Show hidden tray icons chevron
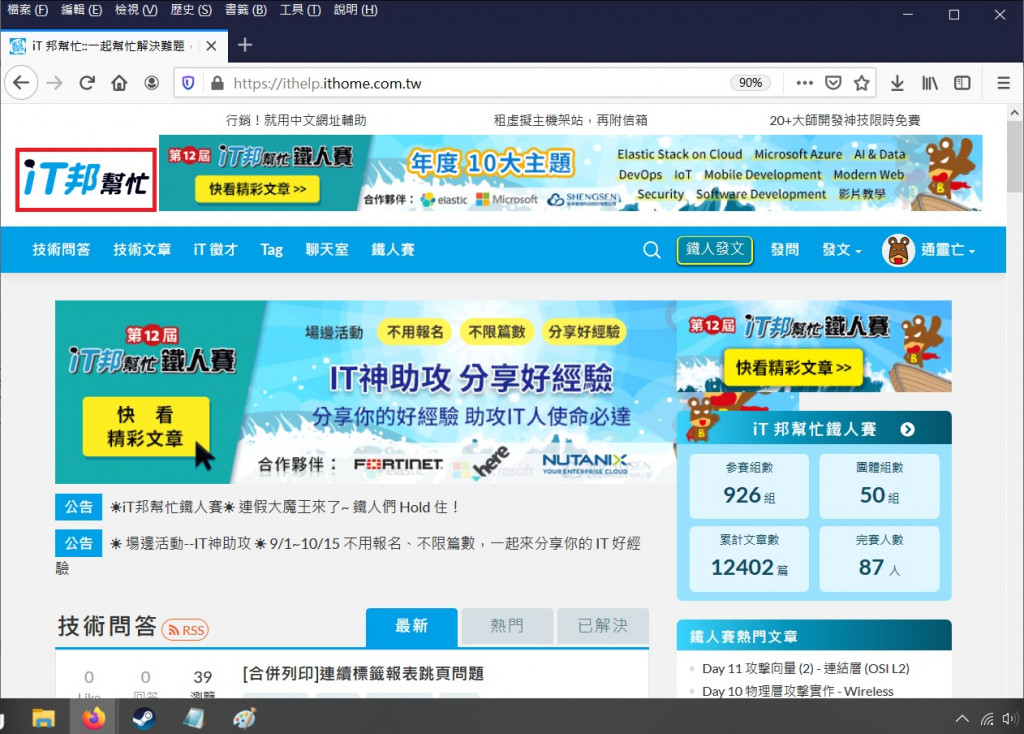 962,719
